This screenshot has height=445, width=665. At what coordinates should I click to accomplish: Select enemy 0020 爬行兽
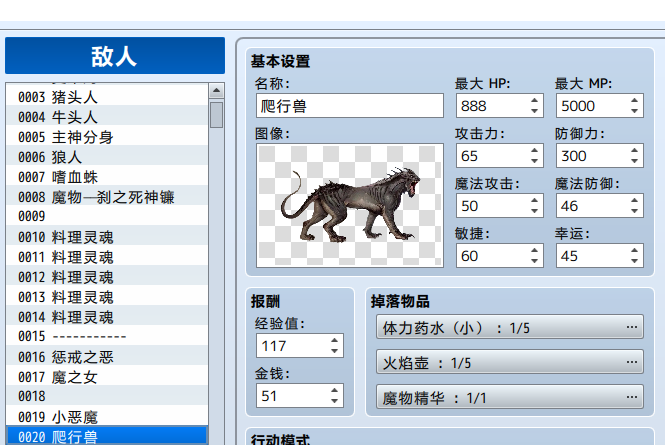(x=107, y=436)
